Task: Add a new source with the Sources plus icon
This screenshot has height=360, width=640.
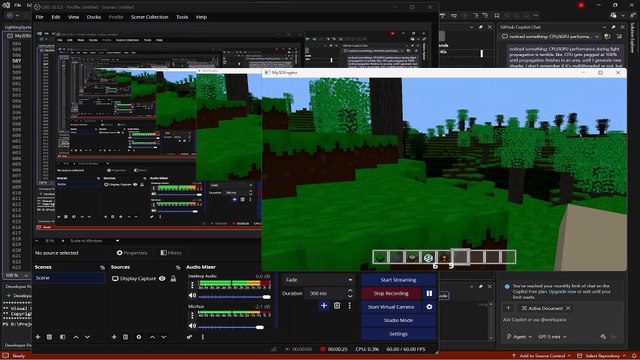Action: coord(114,337)
